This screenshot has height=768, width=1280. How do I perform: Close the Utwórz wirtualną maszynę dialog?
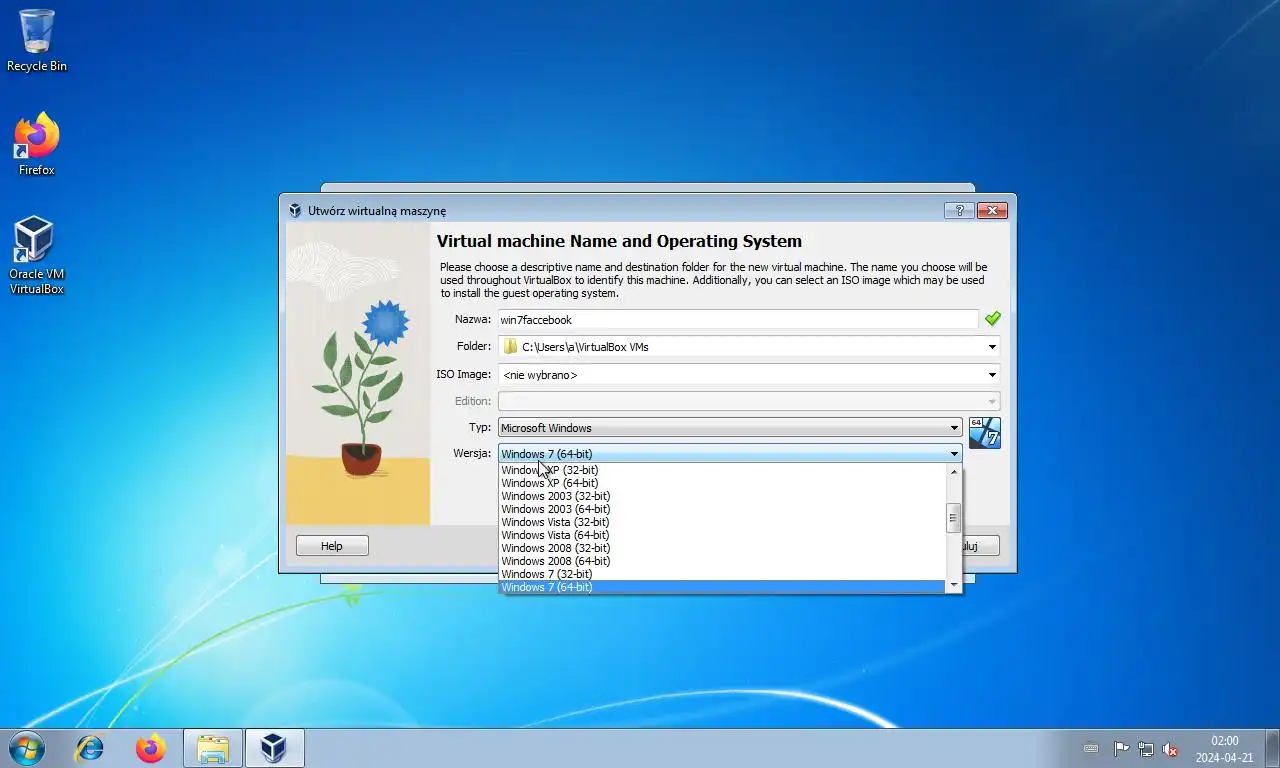pyautogui.click(x=992, y=210)
